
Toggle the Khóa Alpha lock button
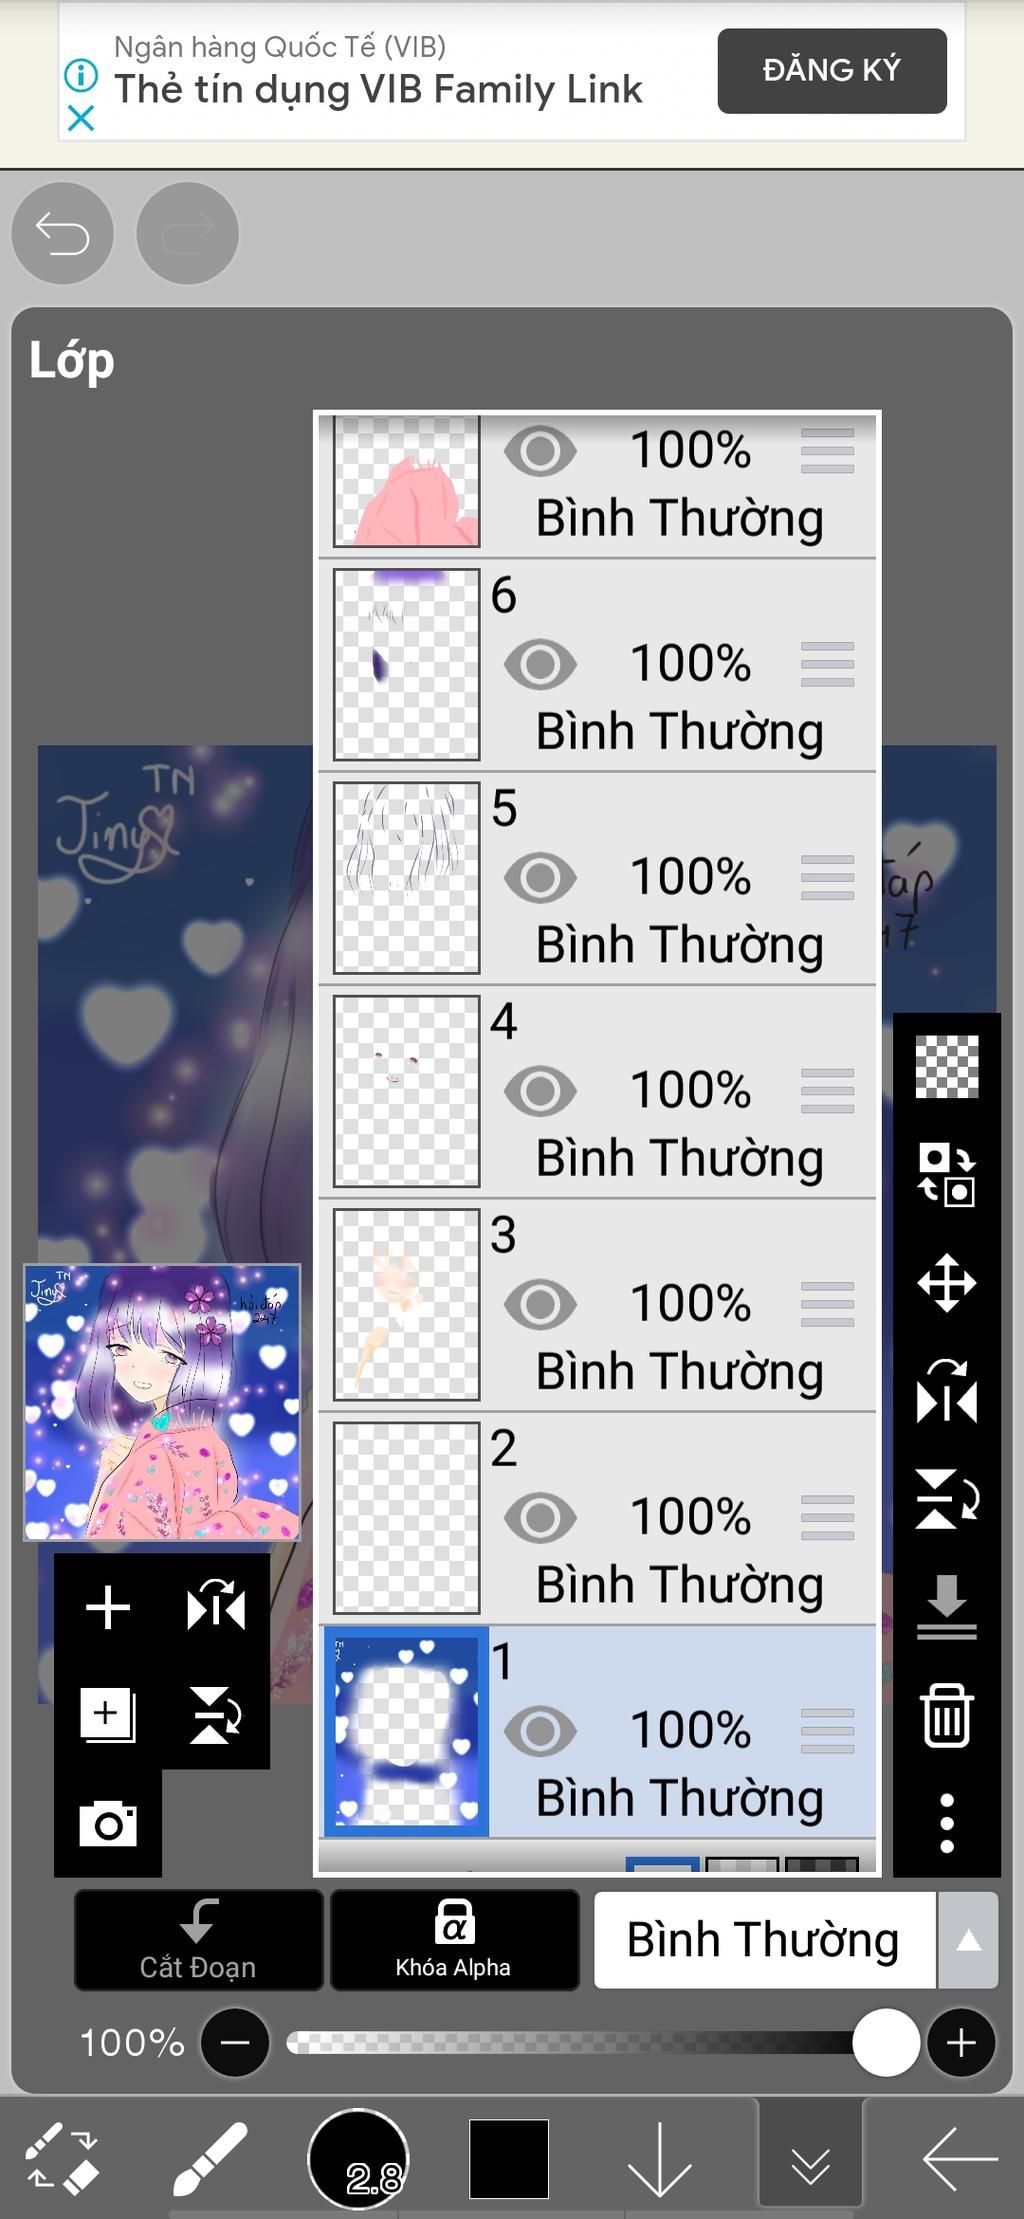pos(454,1940)
